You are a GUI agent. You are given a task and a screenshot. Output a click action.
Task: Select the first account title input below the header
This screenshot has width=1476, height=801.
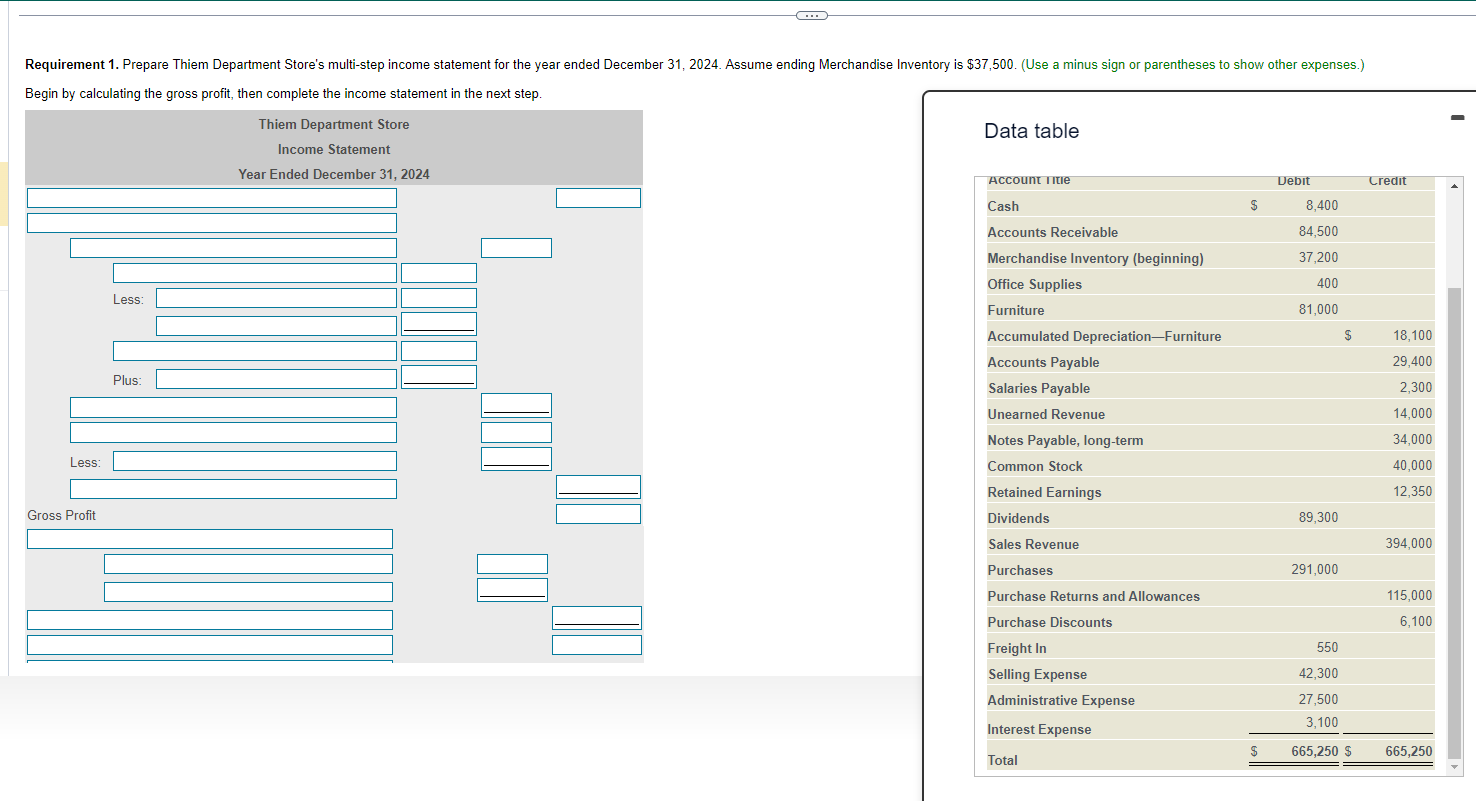point(211,197)
